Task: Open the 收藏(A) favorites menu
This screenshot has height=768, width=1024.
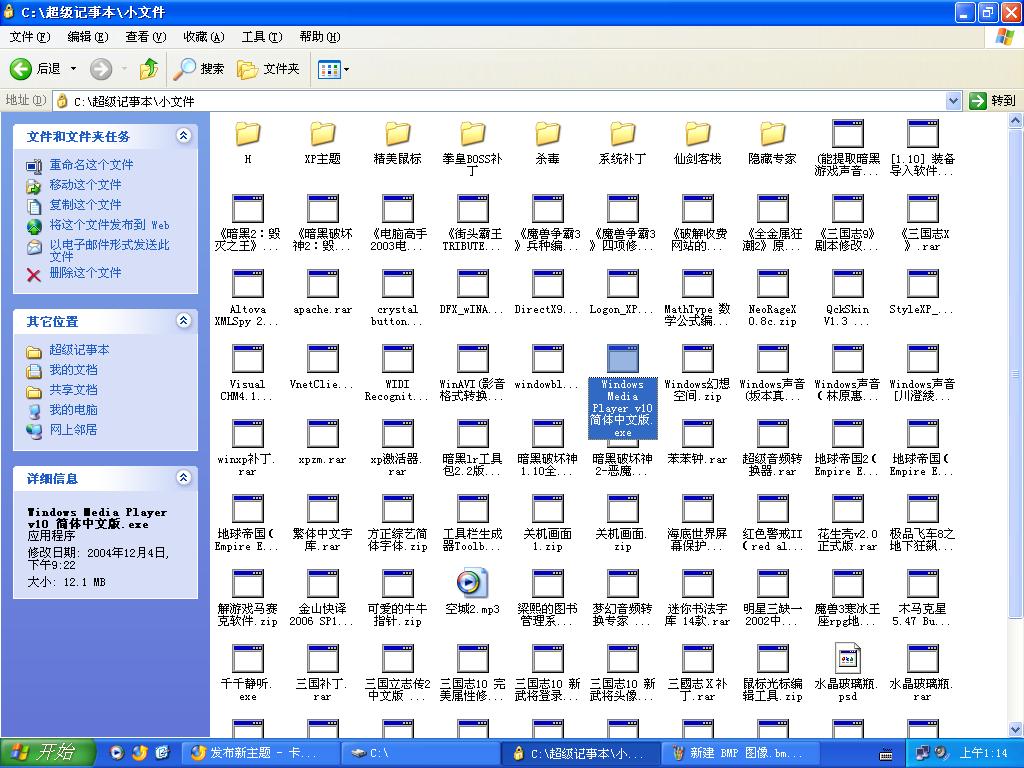Action: [203, 37]
